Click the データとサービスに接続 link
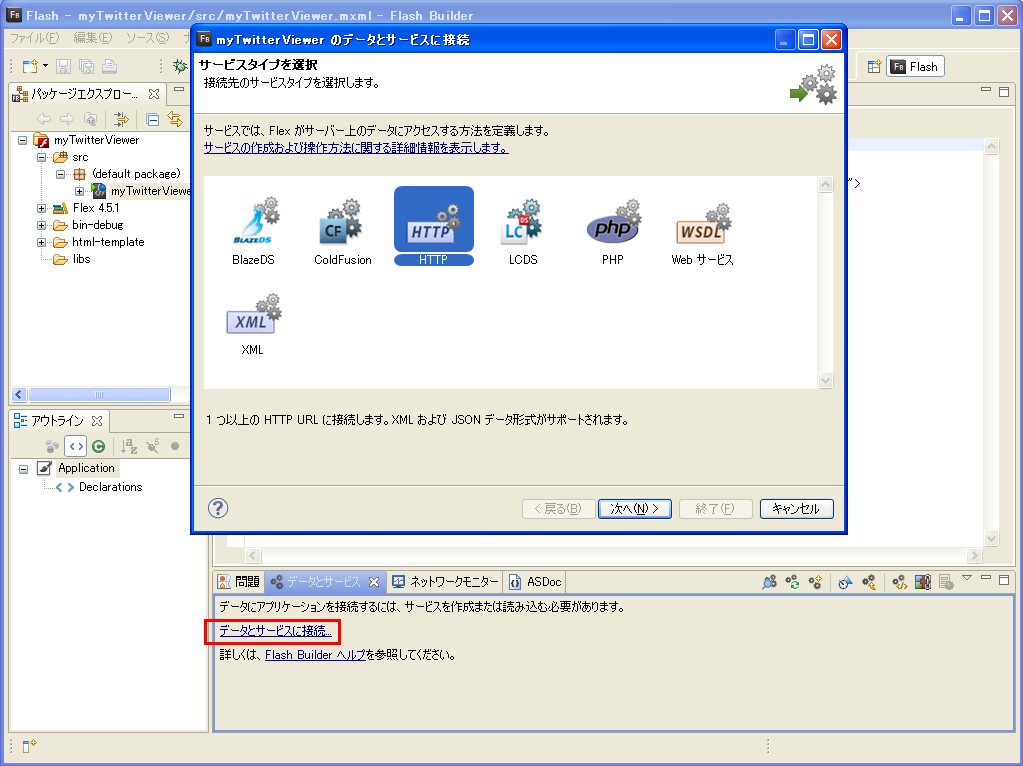This screenshot has height=766, width=1023. click(x=275, y=631)
